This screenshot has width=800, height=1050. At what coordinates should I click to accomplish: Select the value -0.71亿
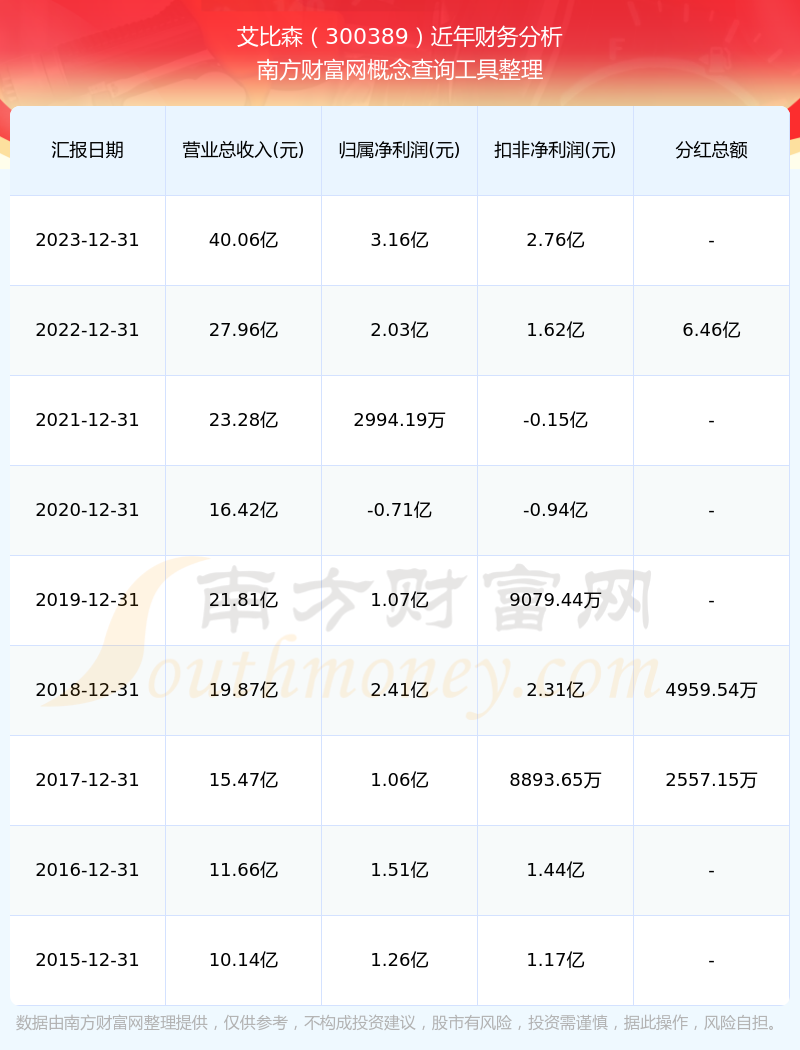coord(399,510)
